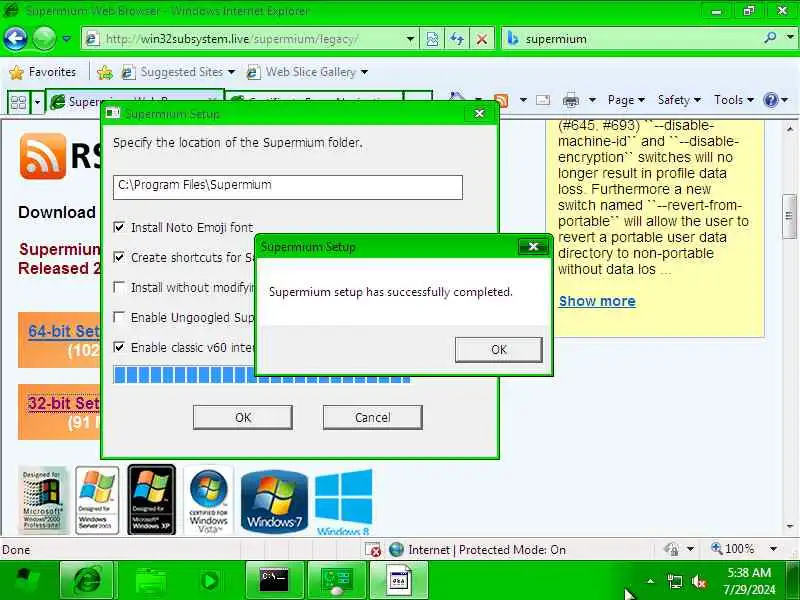The image size is (800, 600).
Task: Click the Windows Vista certified badge
Action: point(208,501)
